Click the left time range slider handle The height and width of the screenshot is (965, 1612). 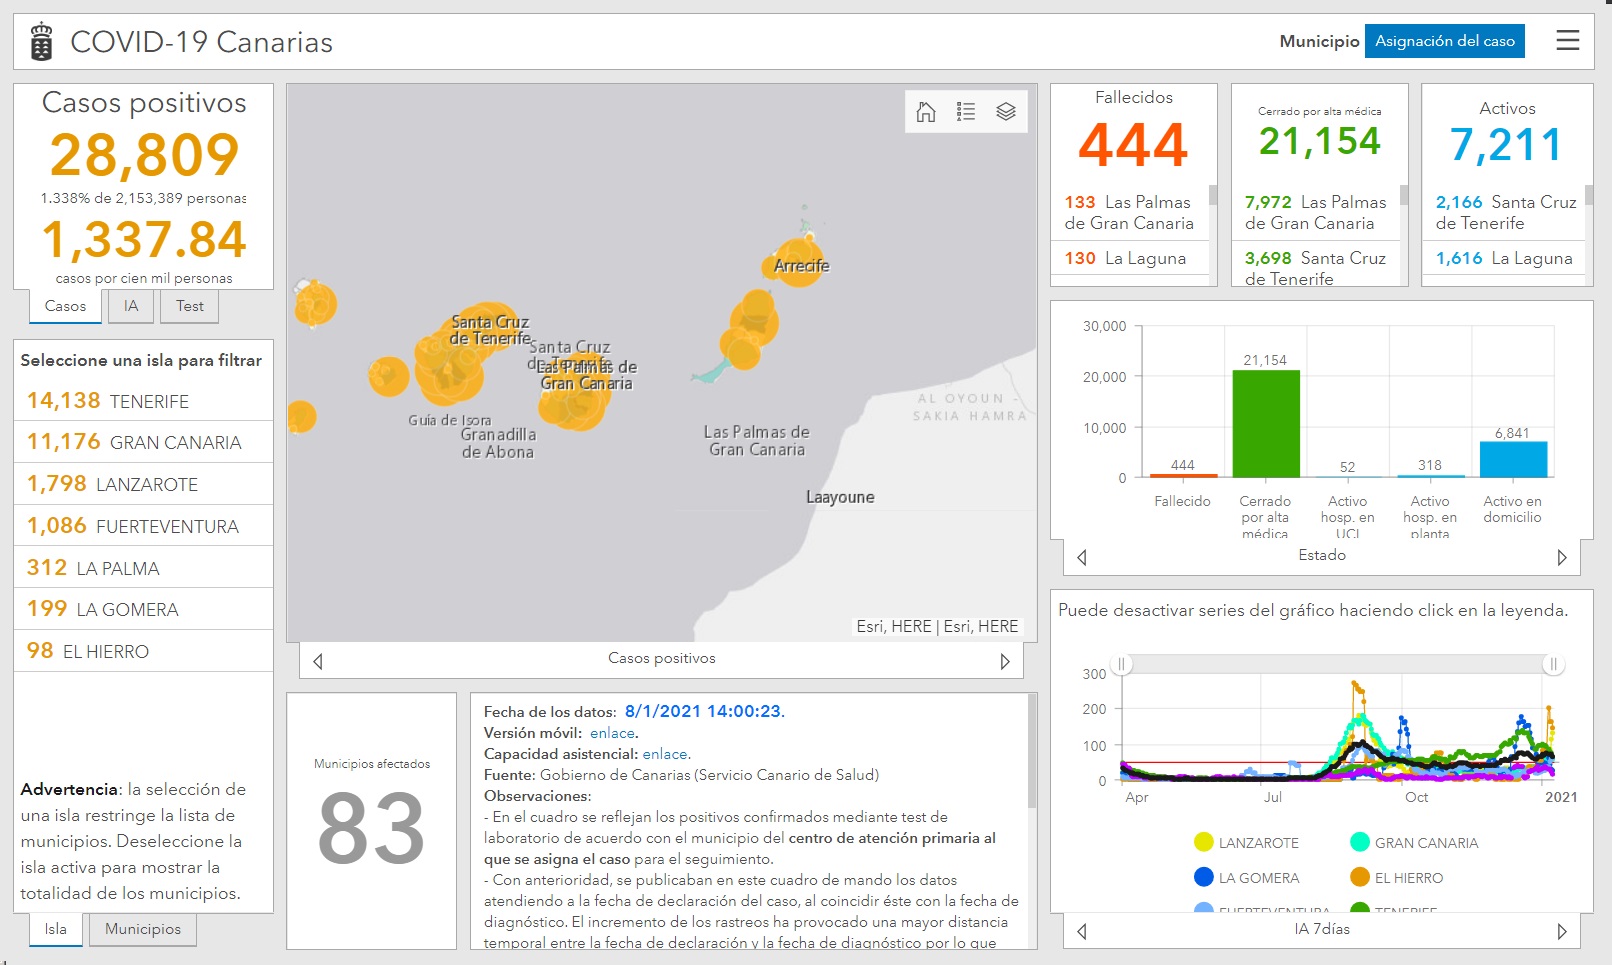point(1122,664)
